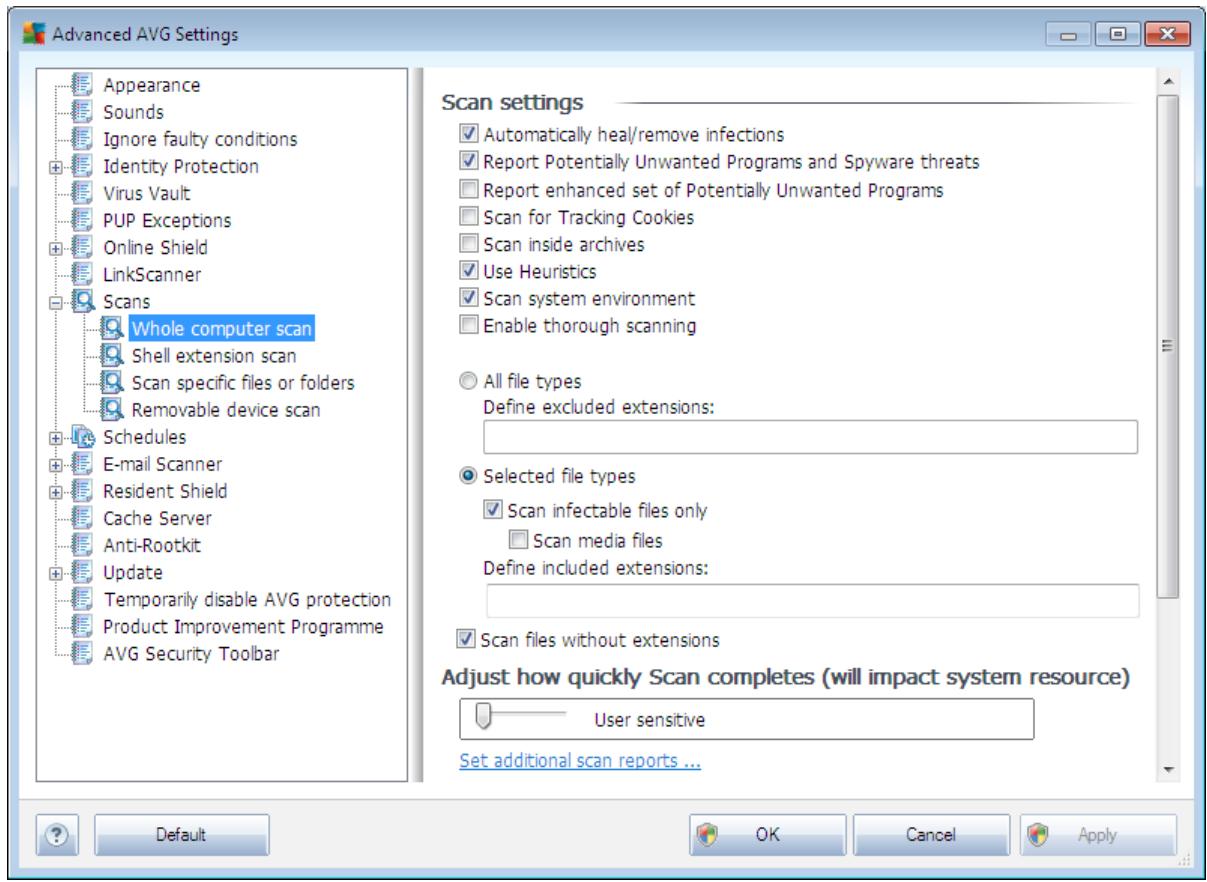Confirm settings with OK button
The width and height of the screenshot is (1207, 882).
(767, 834)
